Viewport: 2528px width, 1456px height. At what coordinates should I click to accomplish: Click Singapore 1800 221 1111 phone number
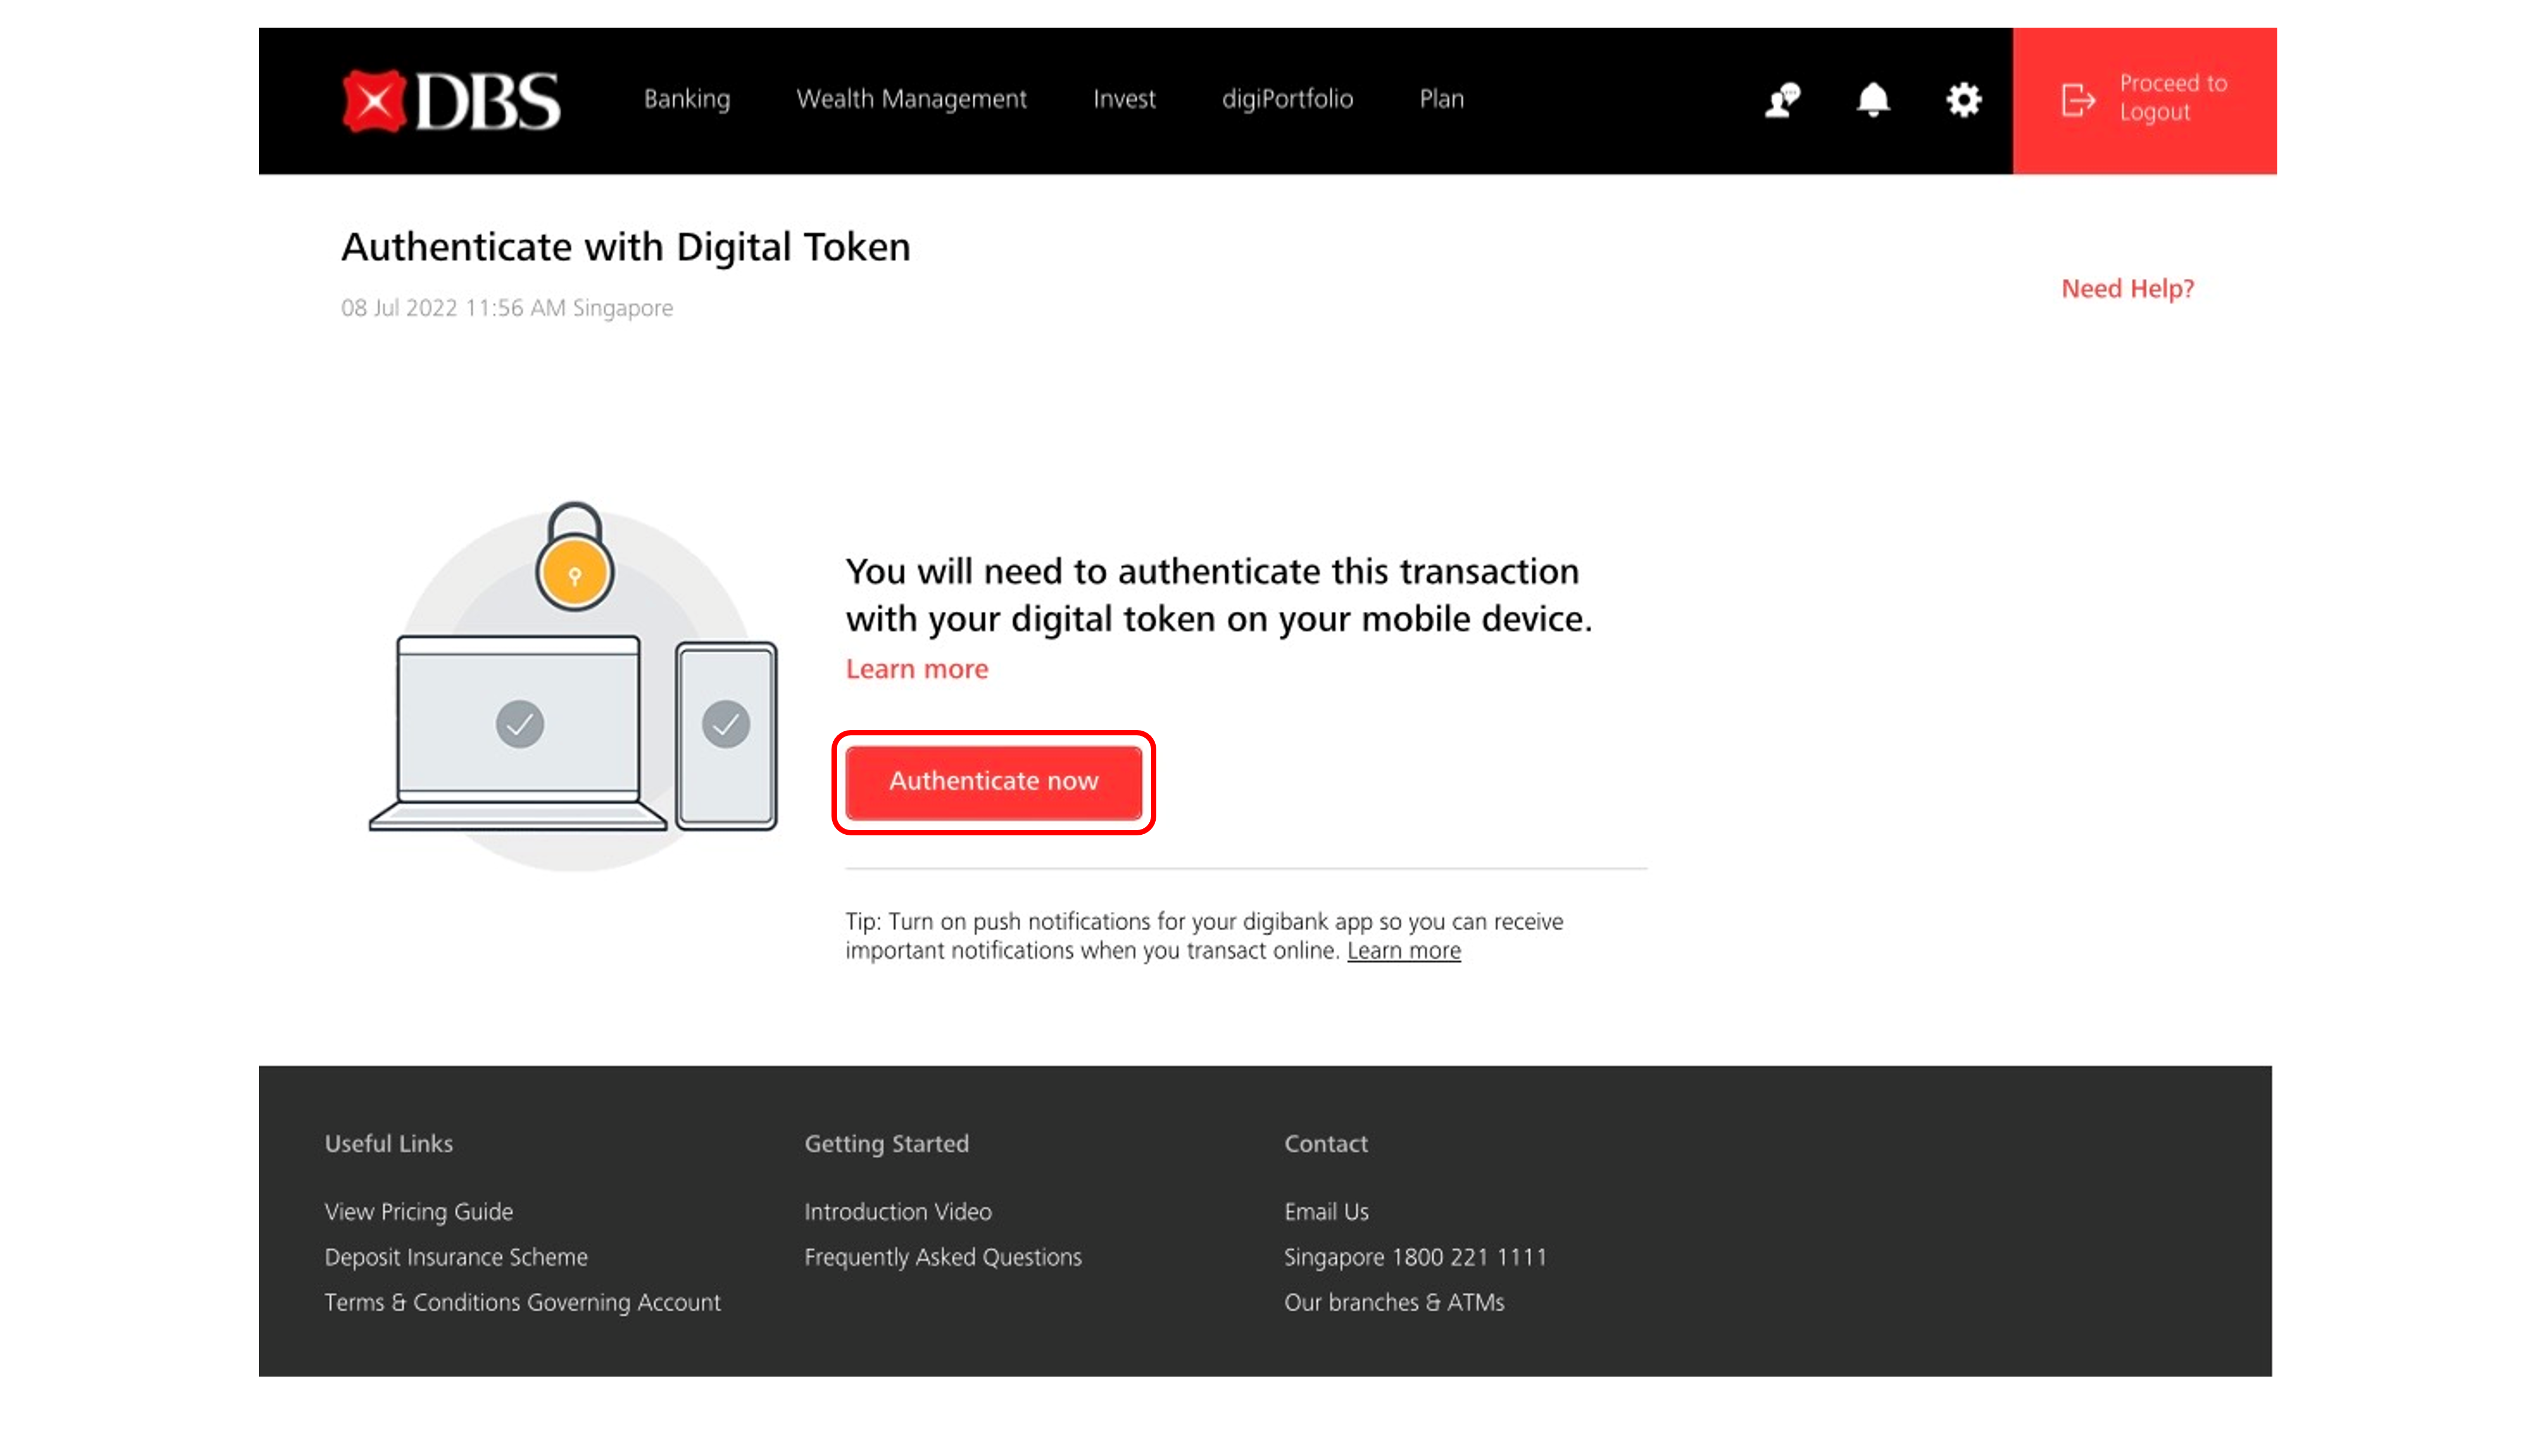click(x=1415, y=1257)
